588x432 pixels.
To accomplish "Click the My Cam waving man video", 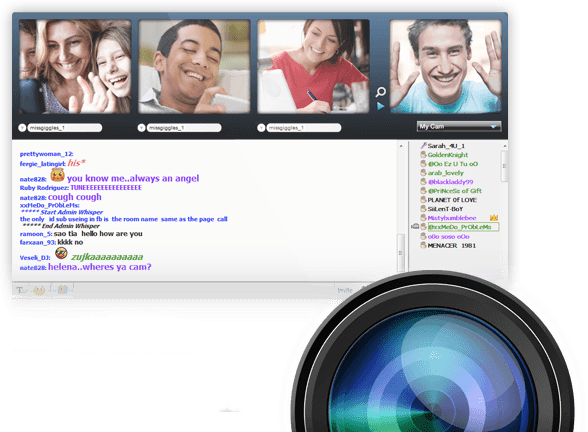I will pyautogui.click(x=446, y=67).
